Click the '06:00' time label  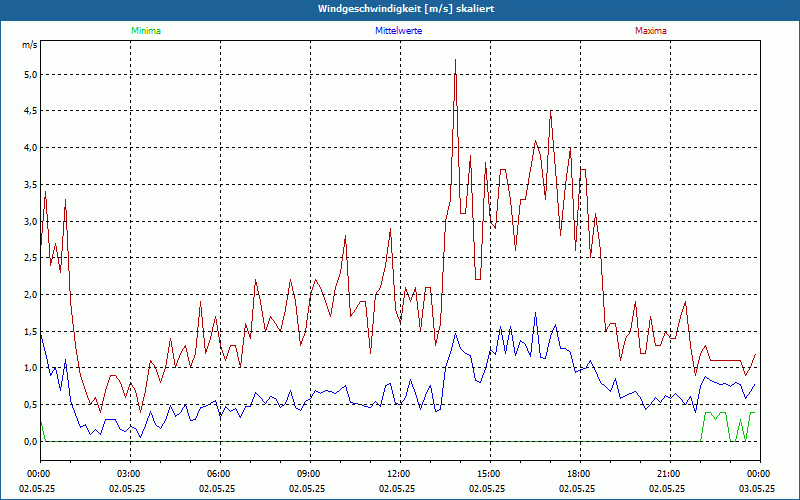tap(220, 474)
